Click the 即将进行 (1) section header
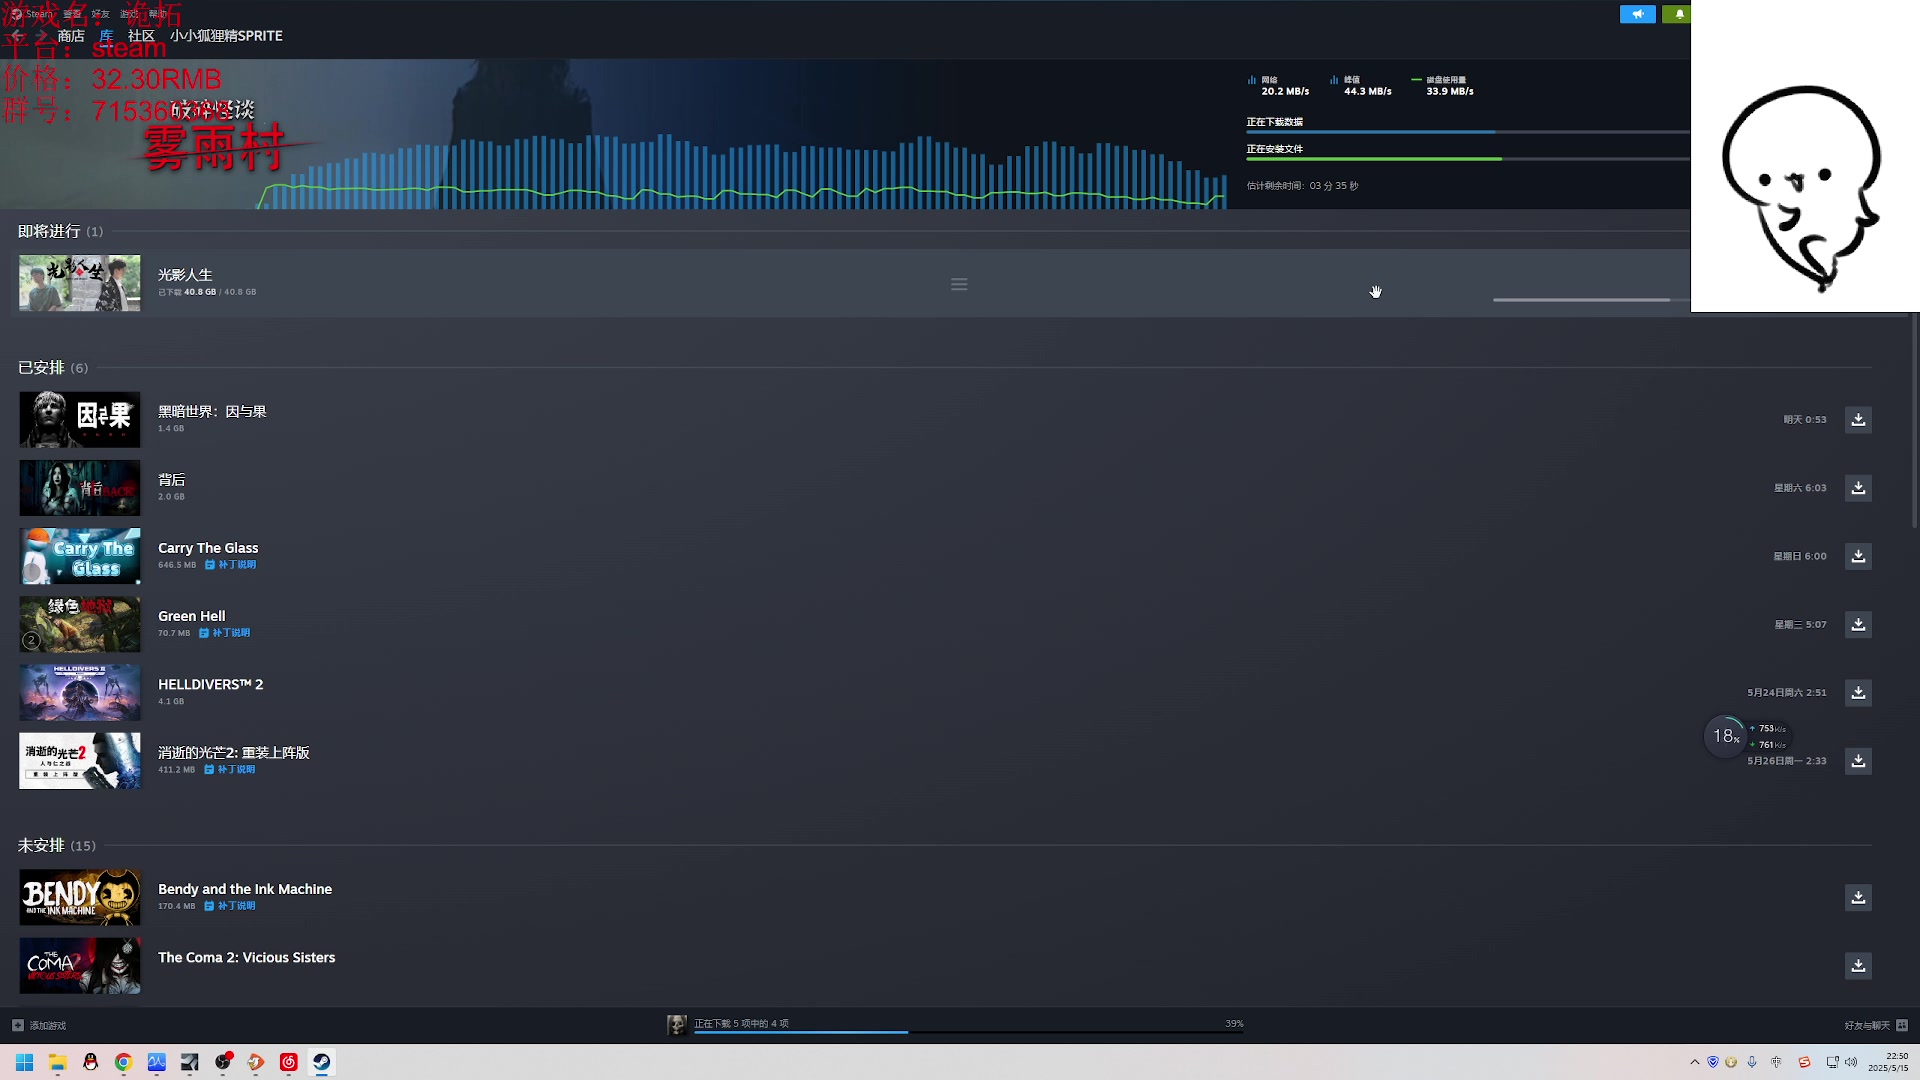 pos(60,232)
